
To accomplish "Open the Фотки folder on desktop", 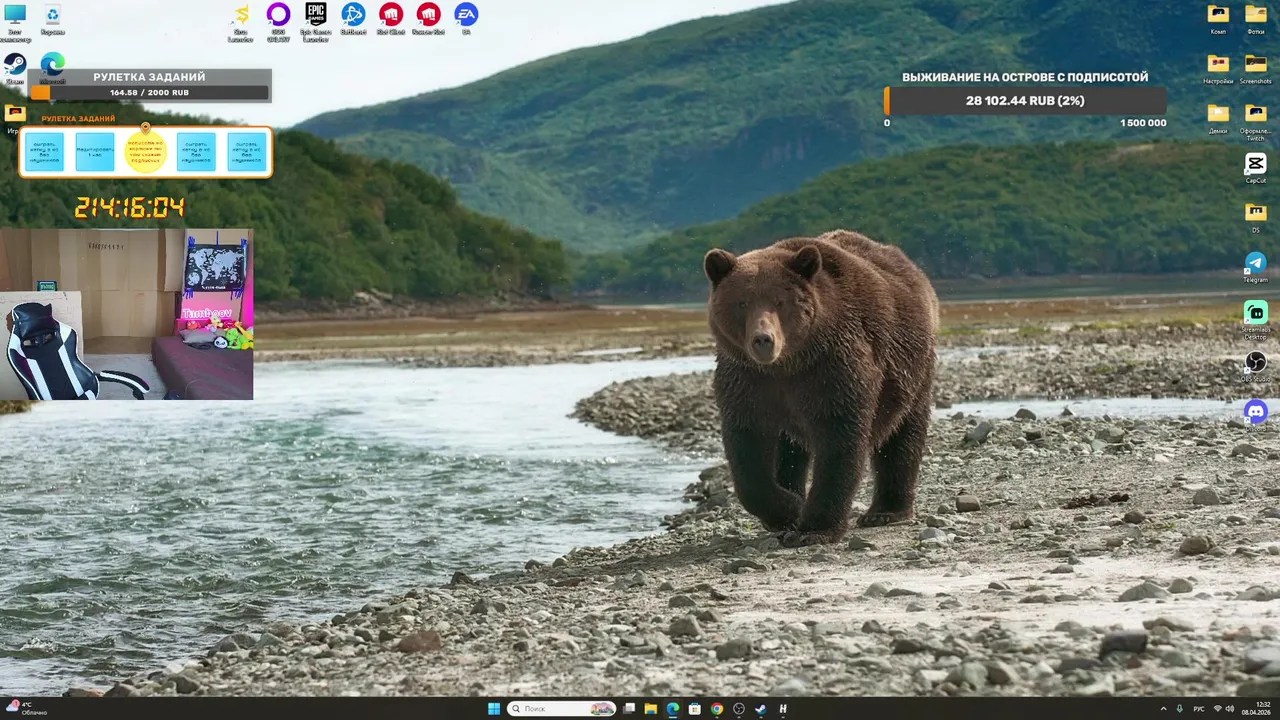I will (1256, 19).
